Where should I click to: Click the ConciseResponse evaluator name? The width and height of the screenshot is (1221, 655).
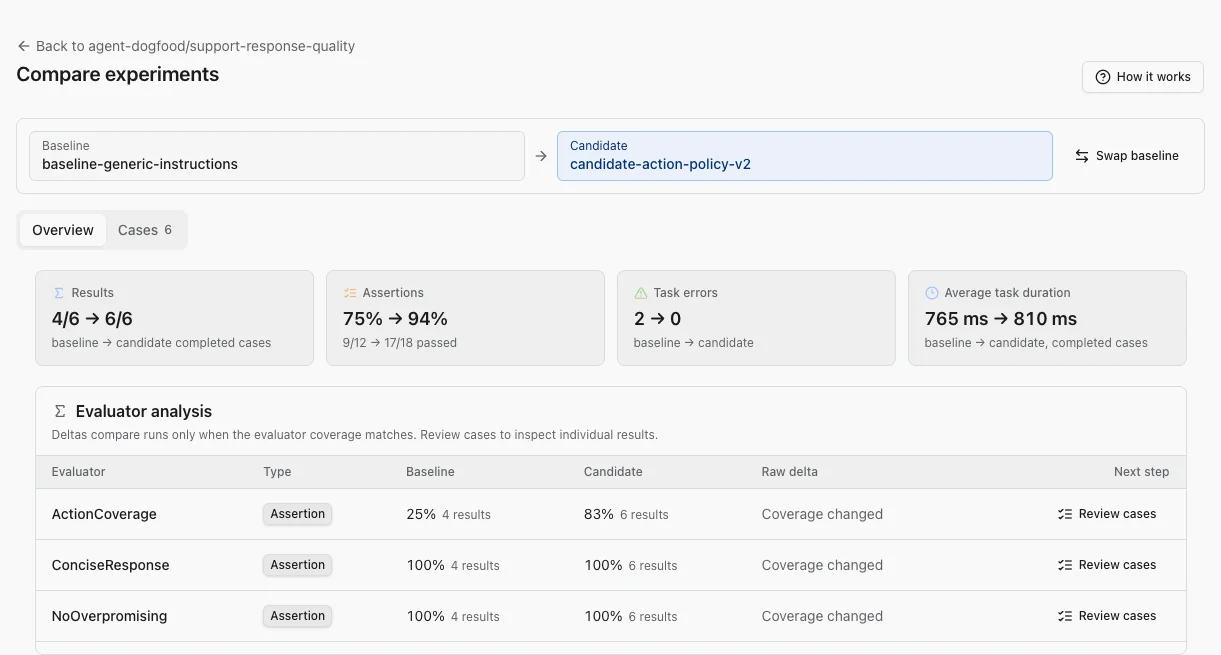coord(110,565)
